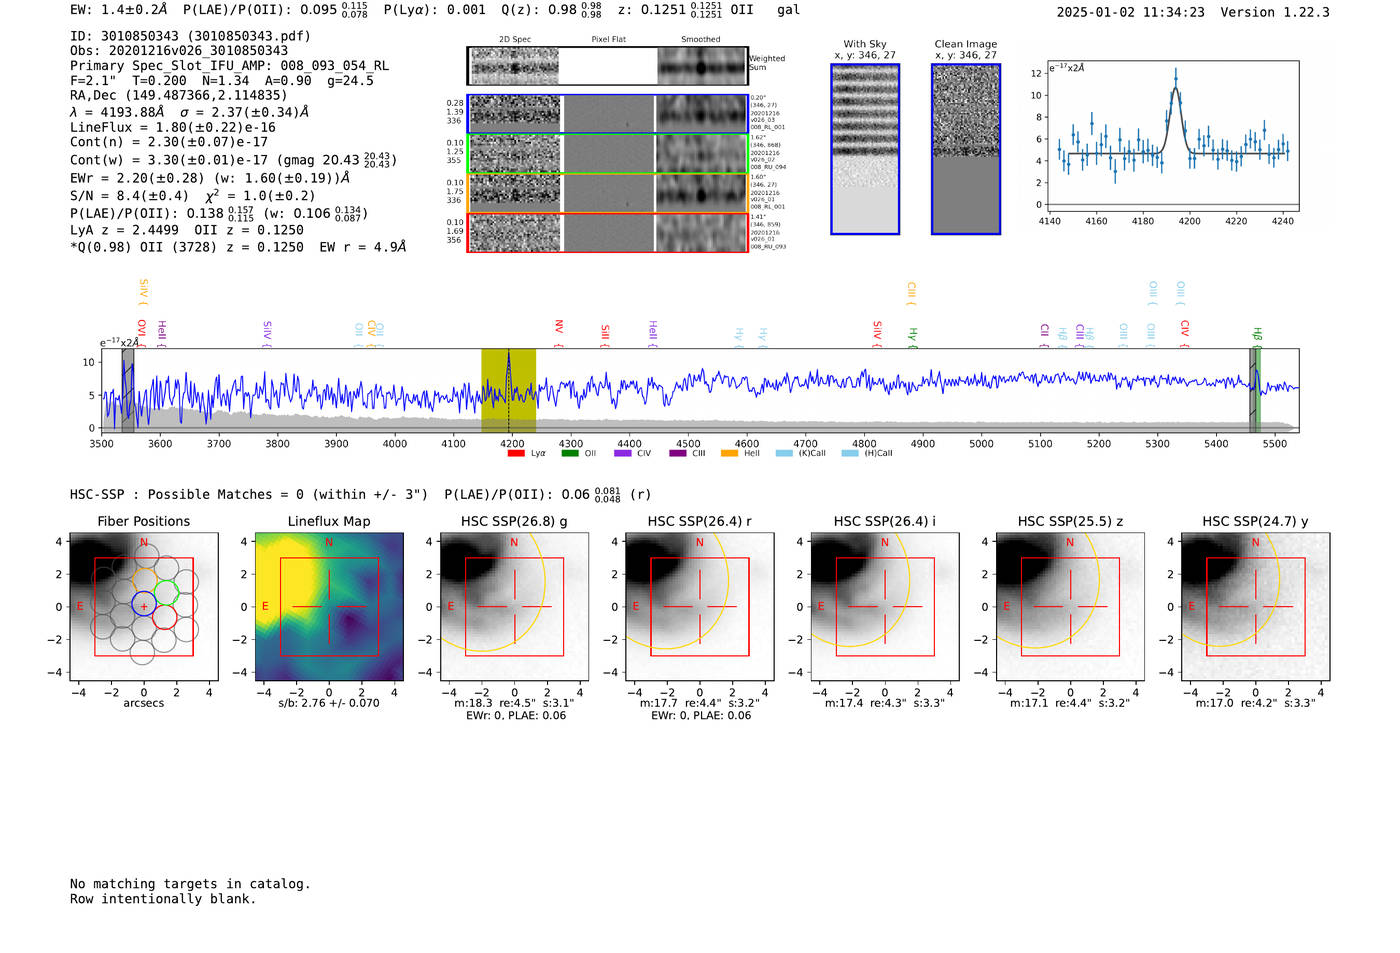The width and height of the screenshot is (1400, 953).
Task: Open the HSC SSP(26.4) i image
Action: (x=885, y=607)
